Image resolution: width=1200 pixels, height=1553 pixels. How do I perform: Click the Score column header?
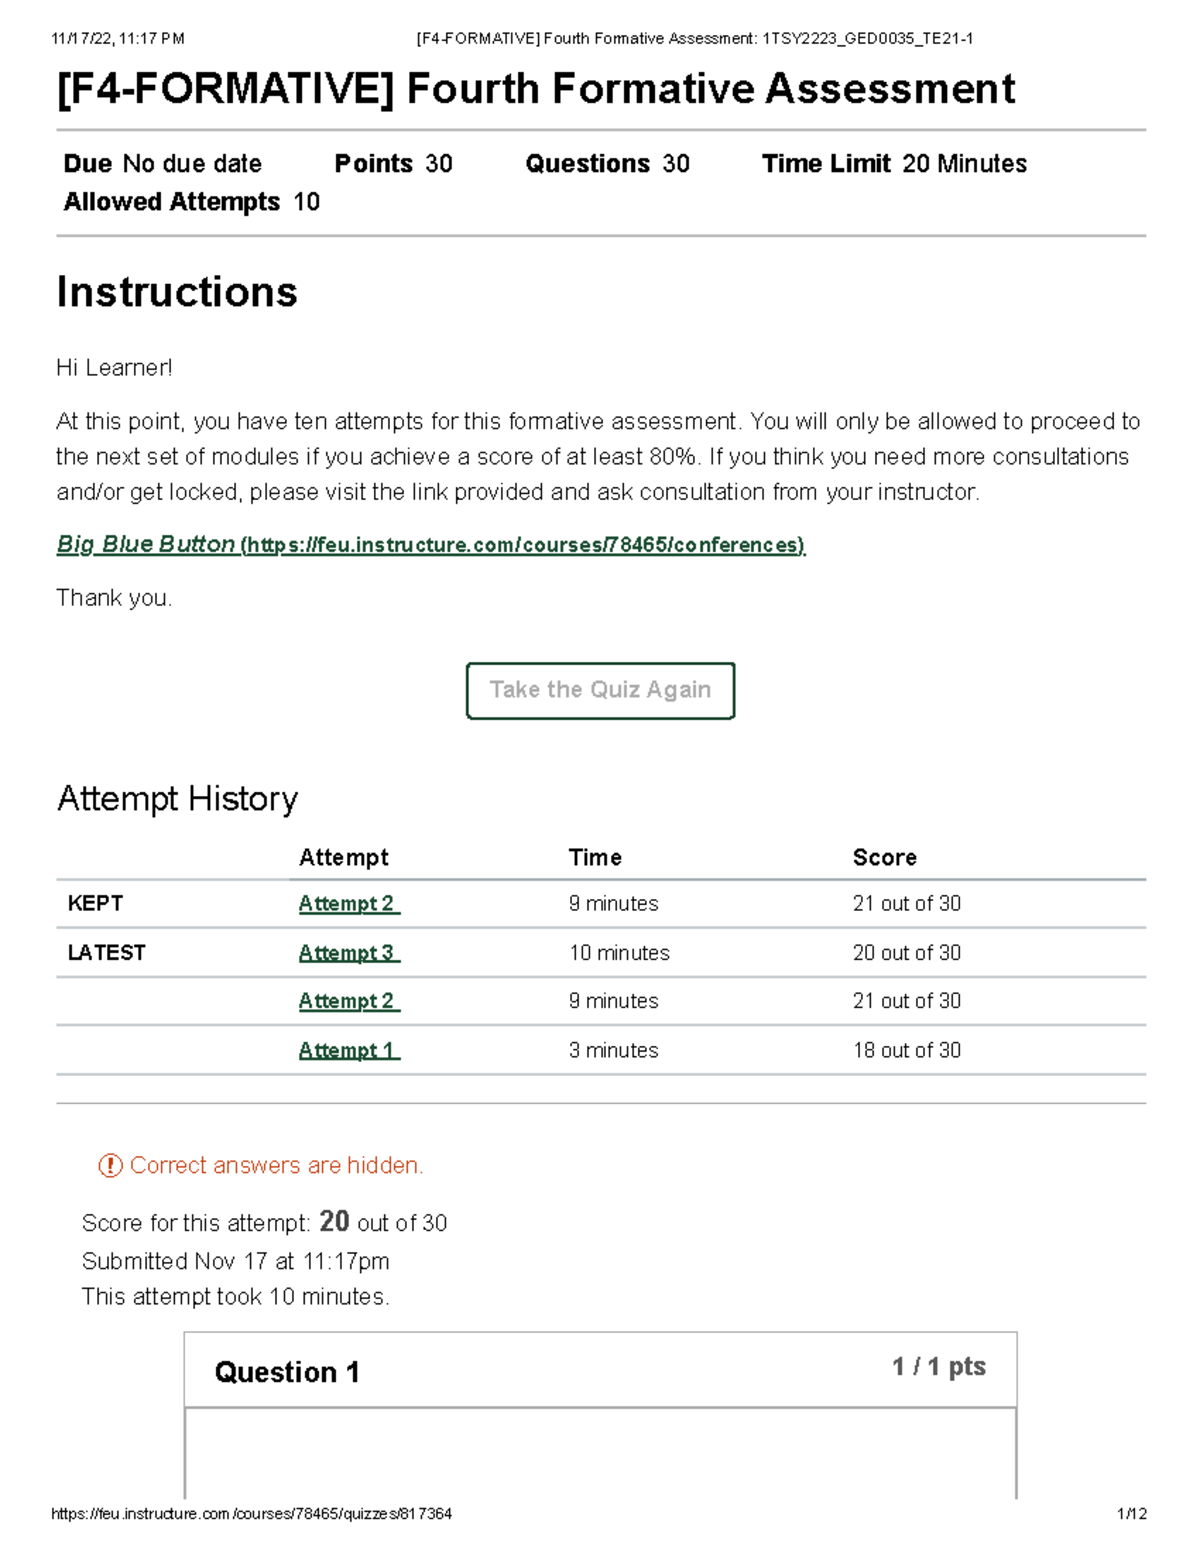coord(884,858)
